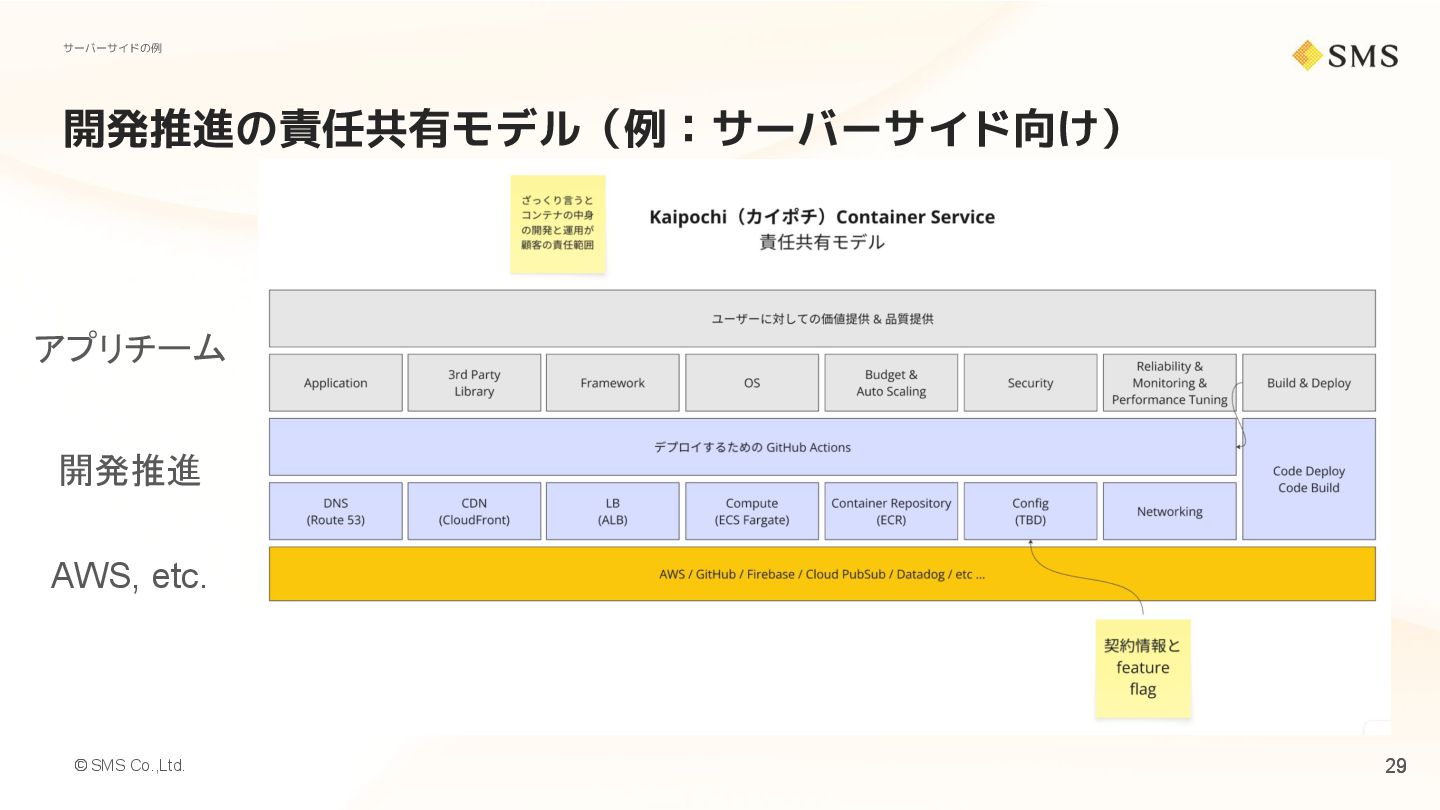Click the OS box

tap(752, 383)
